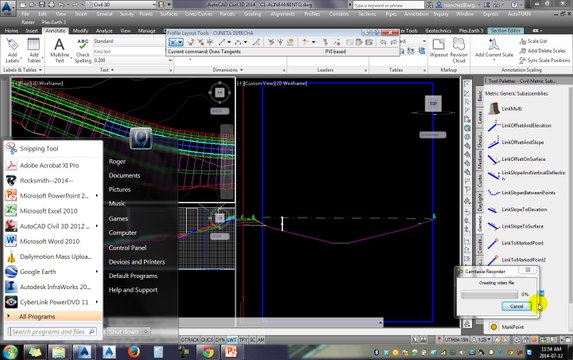Expand the Dimensions panel dropdown

coord(228,70)
